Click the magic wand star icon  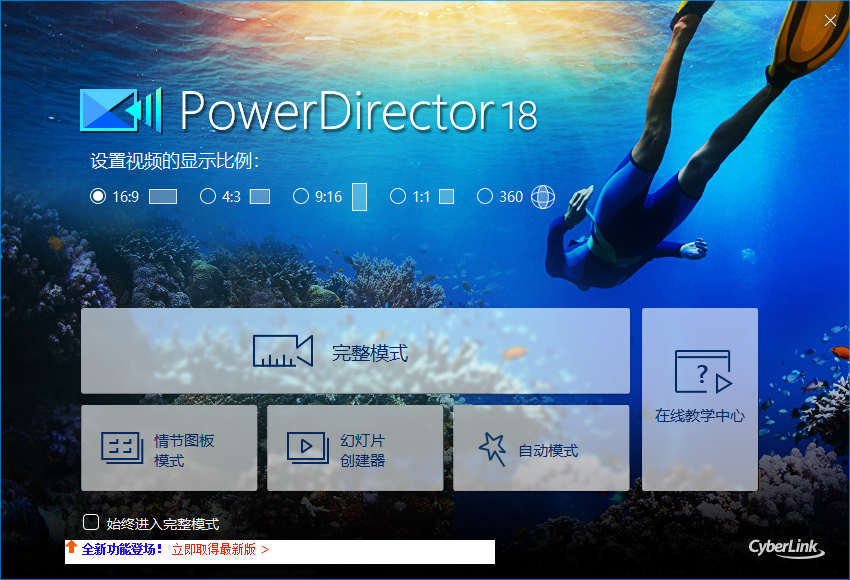coord(493,449)
